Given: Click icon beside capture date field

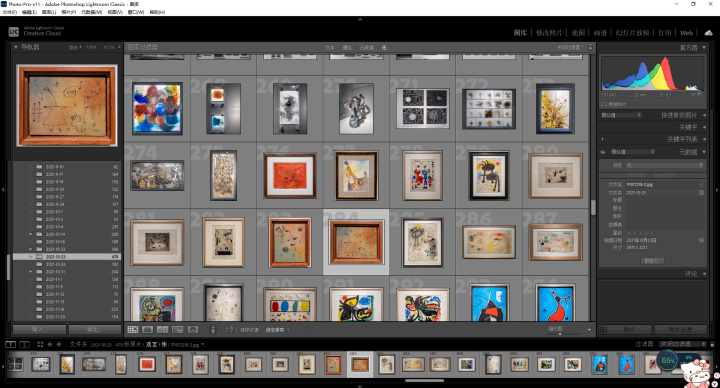Looking at the screenshot, I should tap(701, 240).
